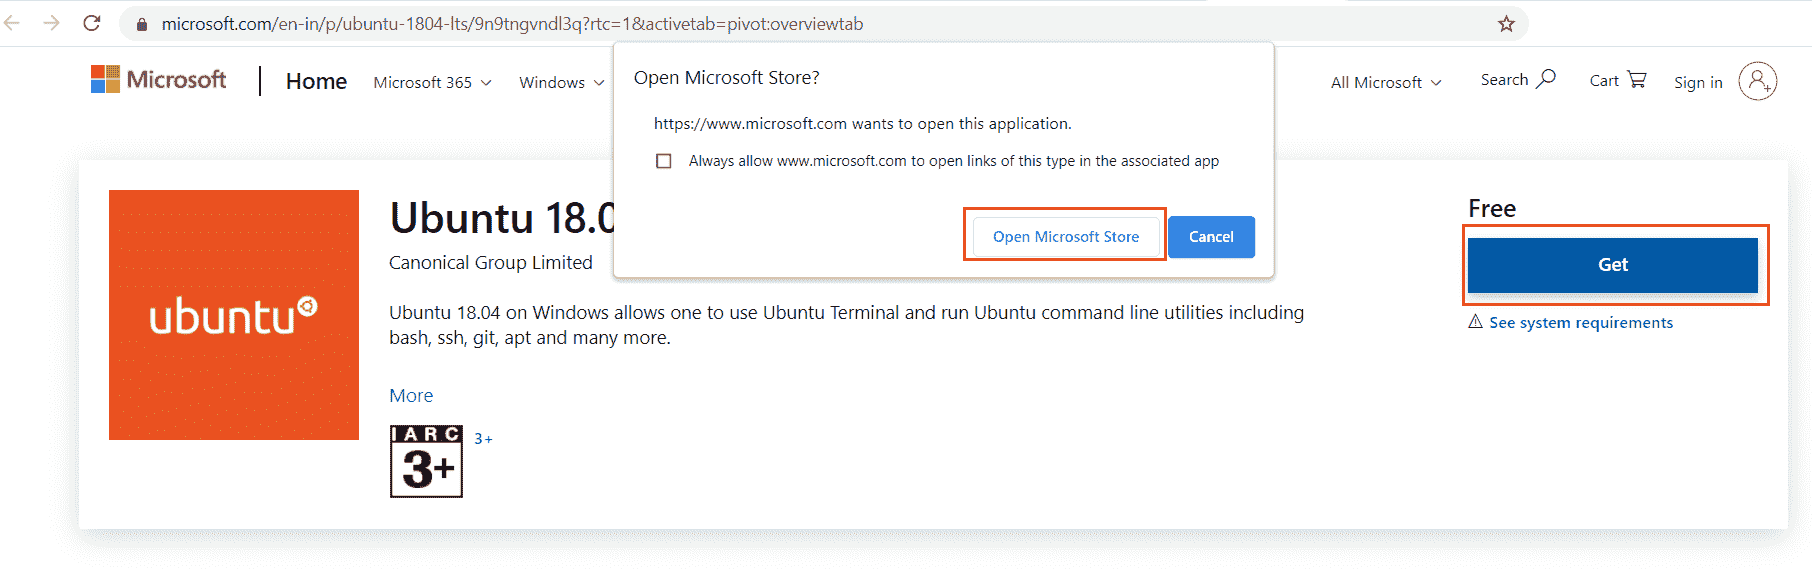Click the More description link
This screenshot has width=1812, height=583.
(x=411, y=395)
